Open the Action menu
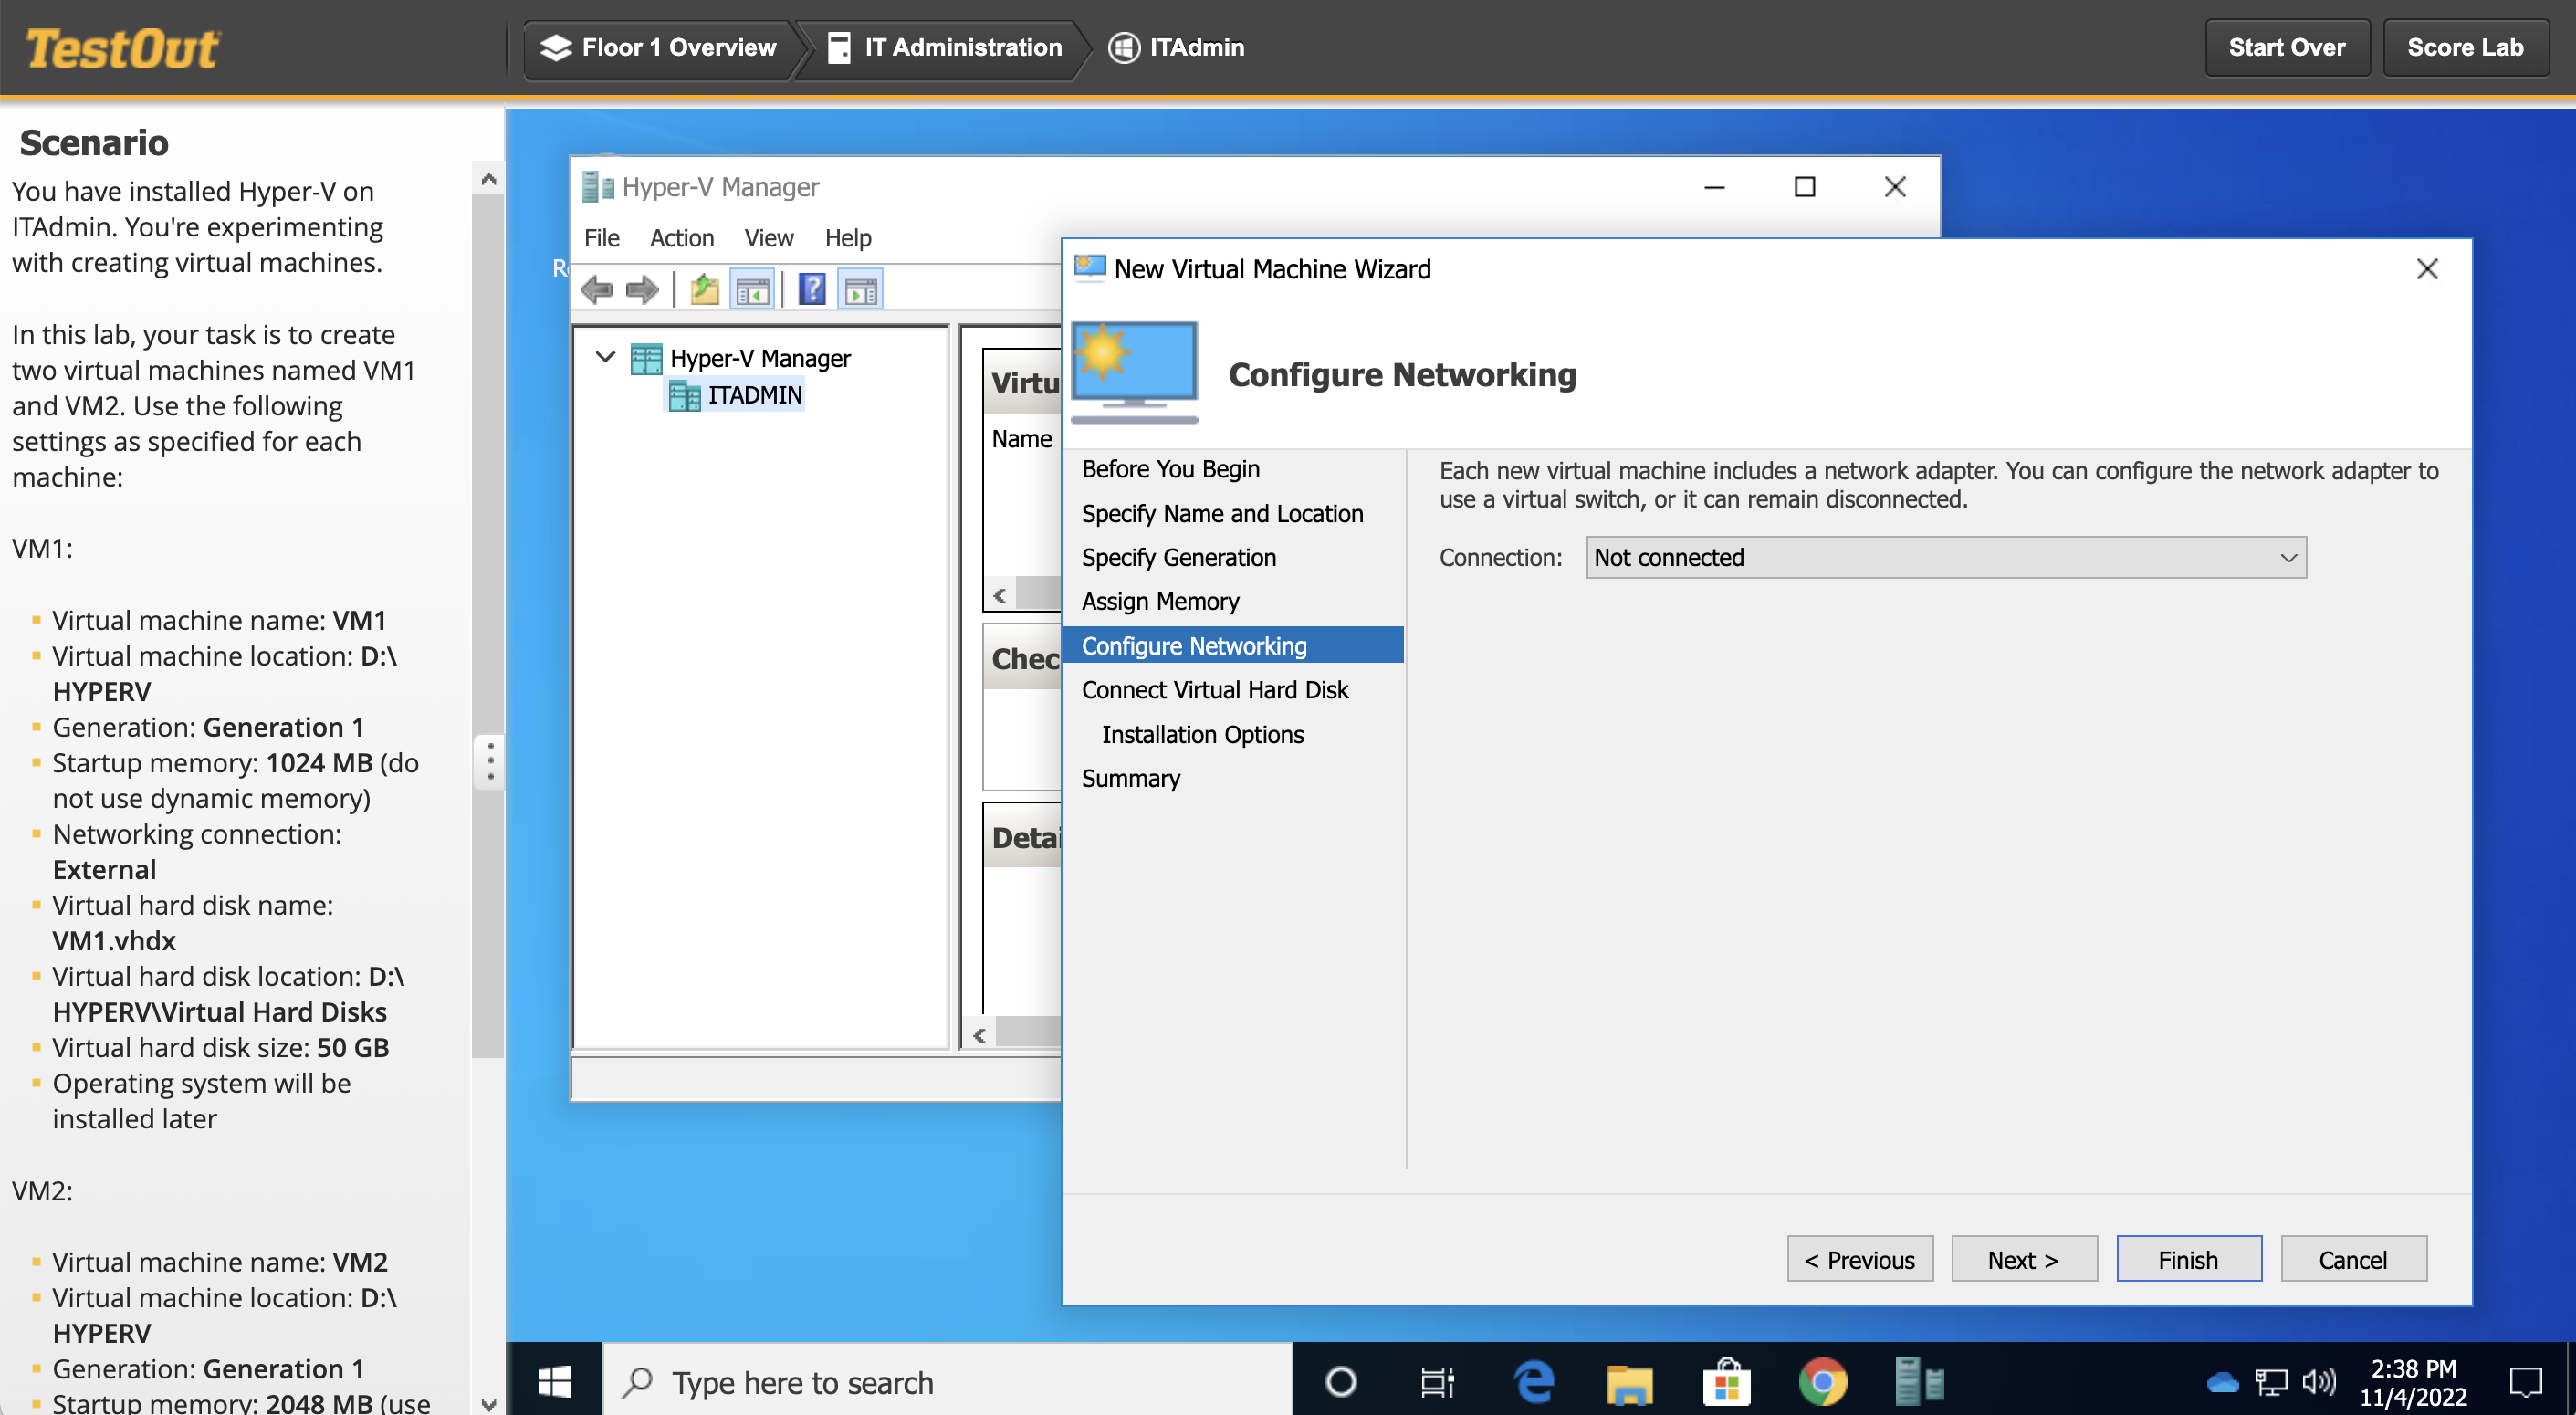This screenshot has height=1415, width=2576. [x=682, y=238]
